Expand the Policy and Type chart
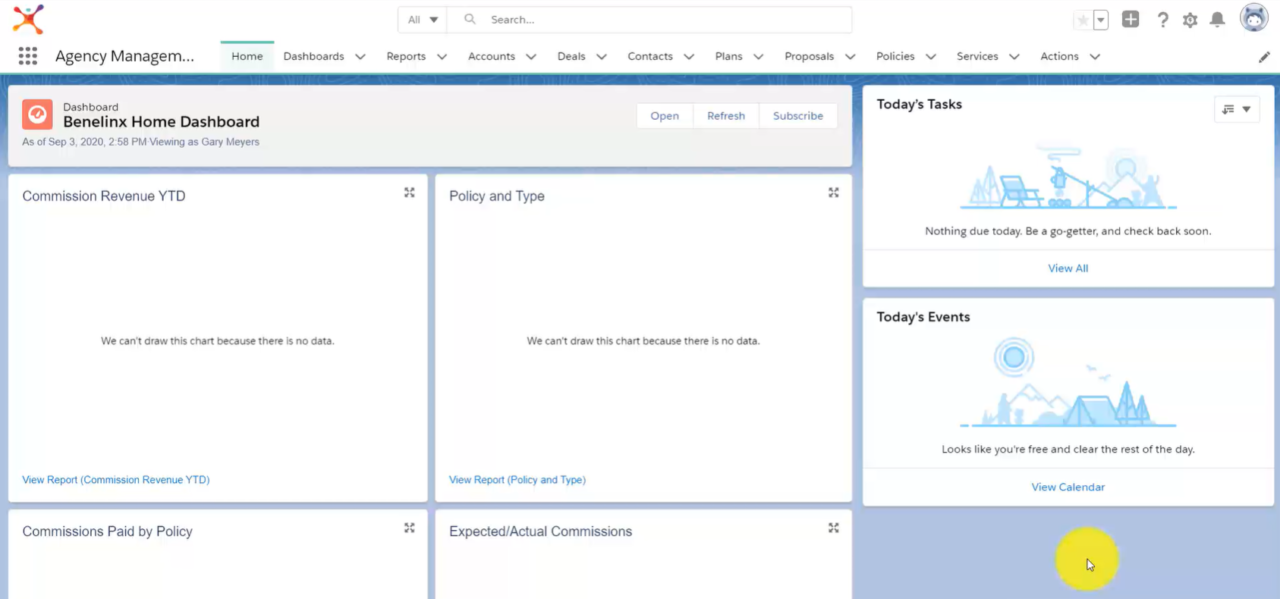This screenshot has width=1280, height=599. pos(833,192)
